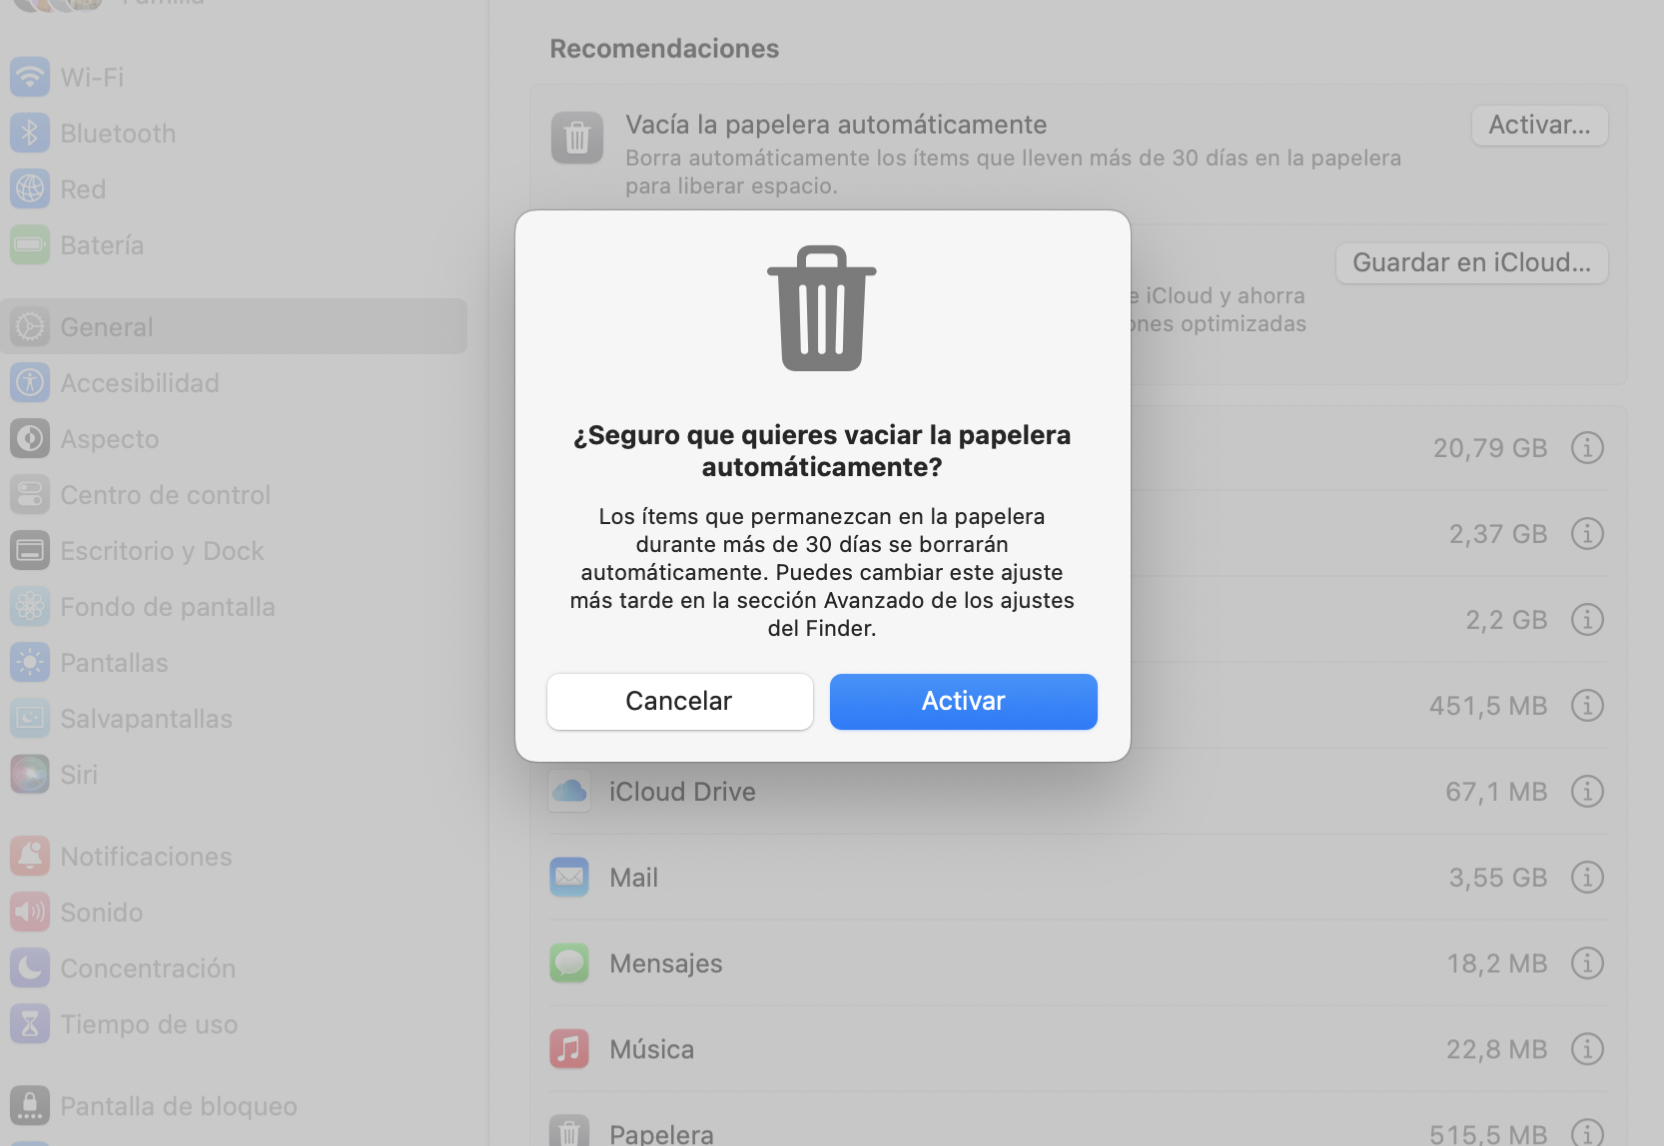Select General in the settings sidebar
Screen dimensions: 1664x1146
click(x=106, y=326)
